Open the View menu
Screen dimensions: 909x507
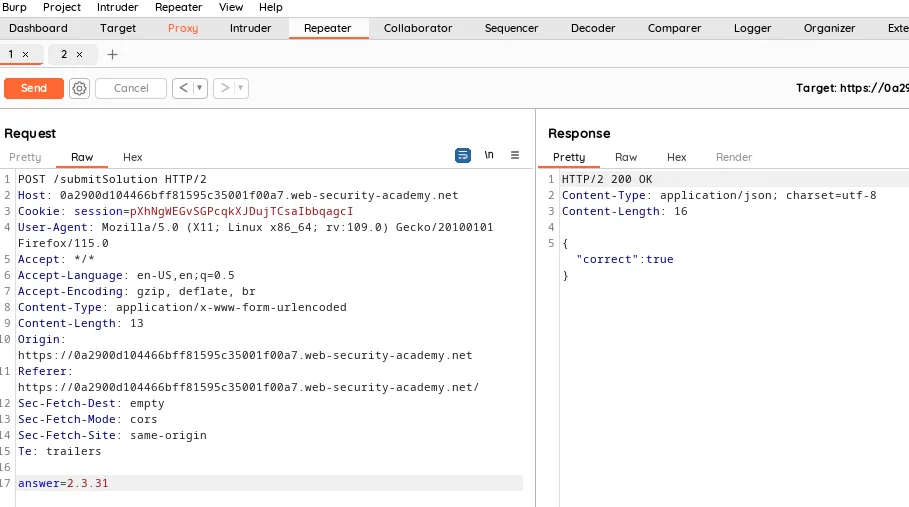[230, 8]
